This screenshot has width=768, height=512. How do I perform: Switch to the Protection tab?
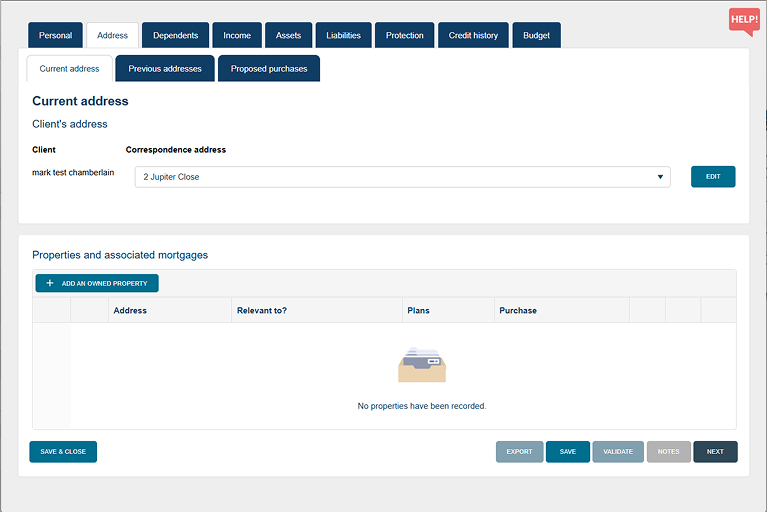[405, 35]
